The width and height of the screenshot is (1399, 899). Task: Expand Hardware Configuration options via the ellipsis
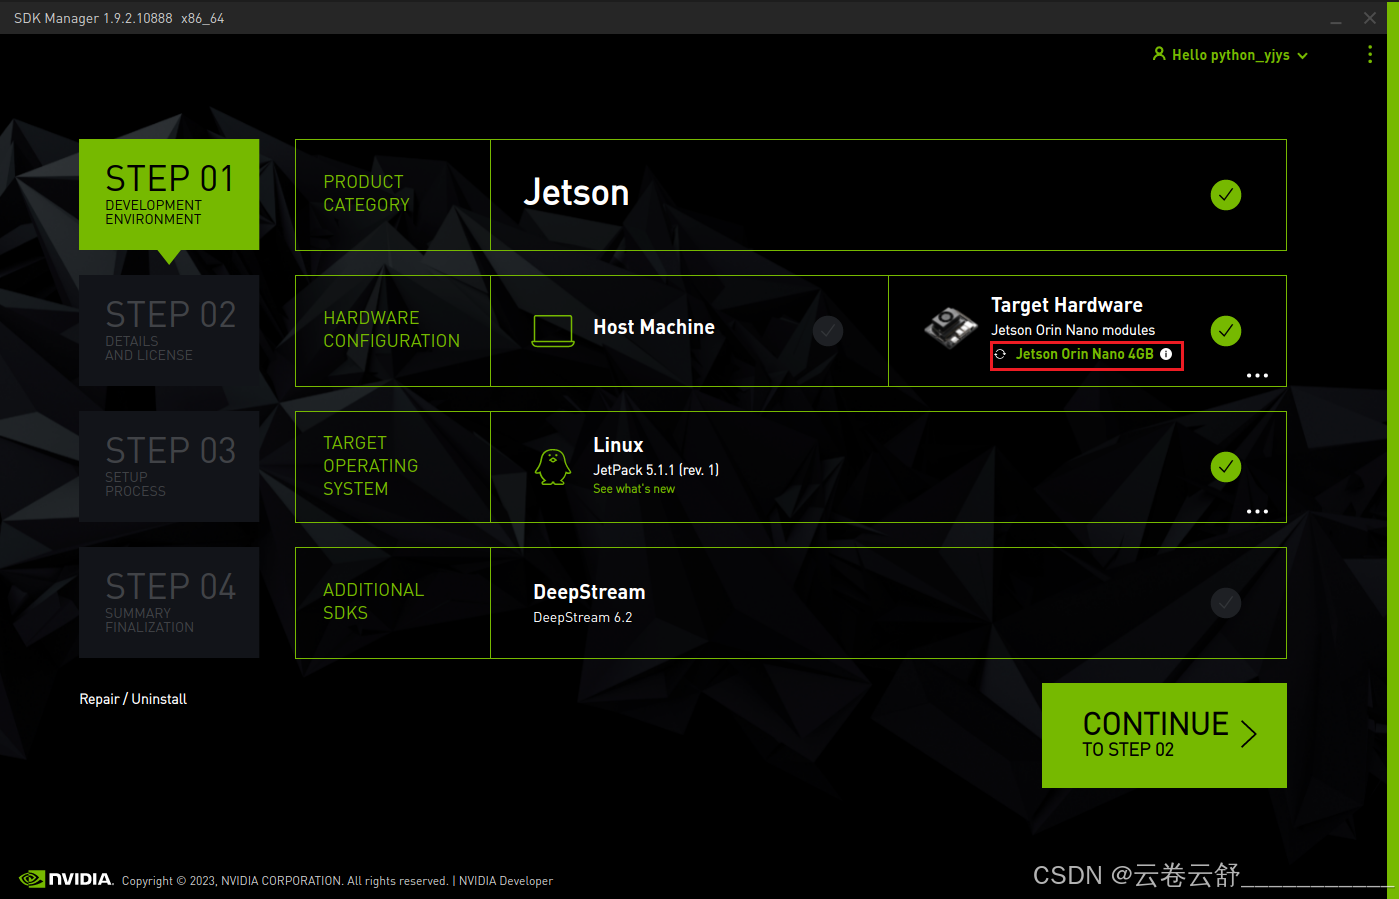[x=1257, y=376]
